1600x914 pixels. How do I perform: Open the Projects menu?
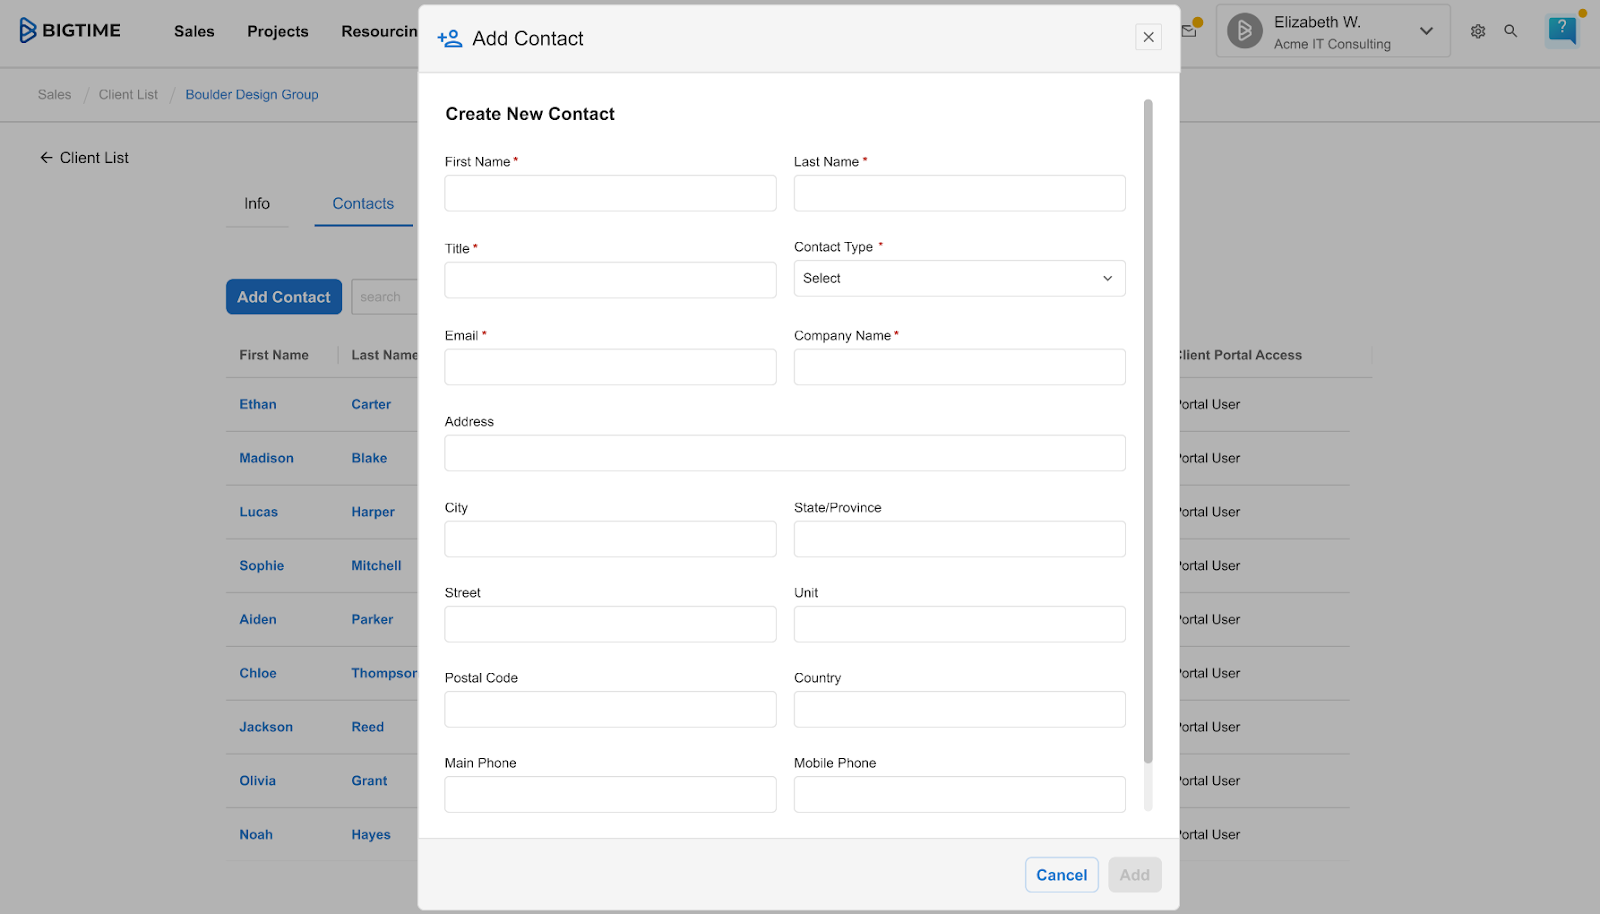277,31
